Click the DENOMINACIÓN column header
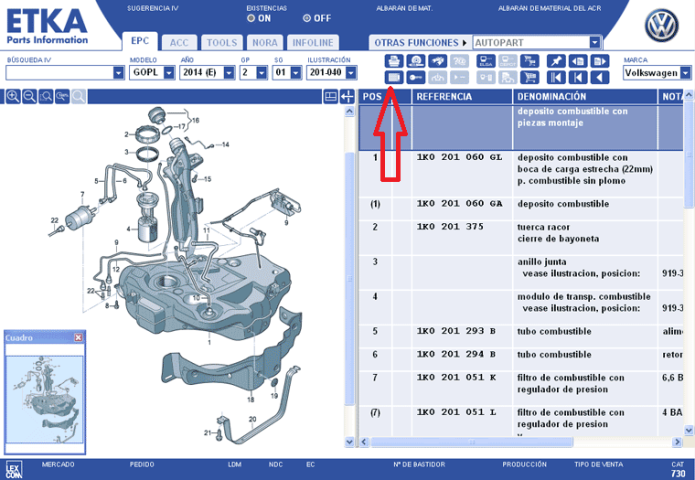695x480 pixels. pos(585,97)
